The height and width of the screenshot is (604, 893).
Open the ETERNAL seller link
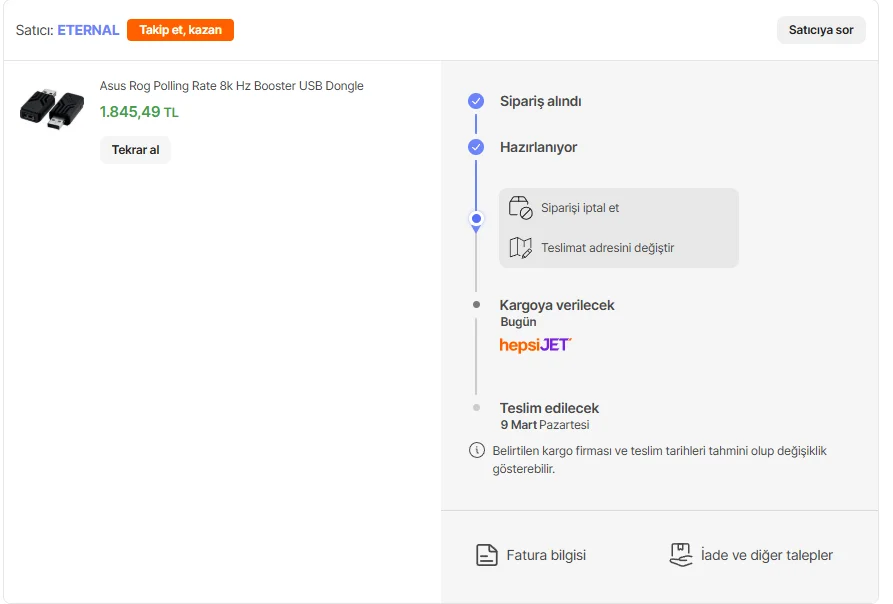[88, 30]
